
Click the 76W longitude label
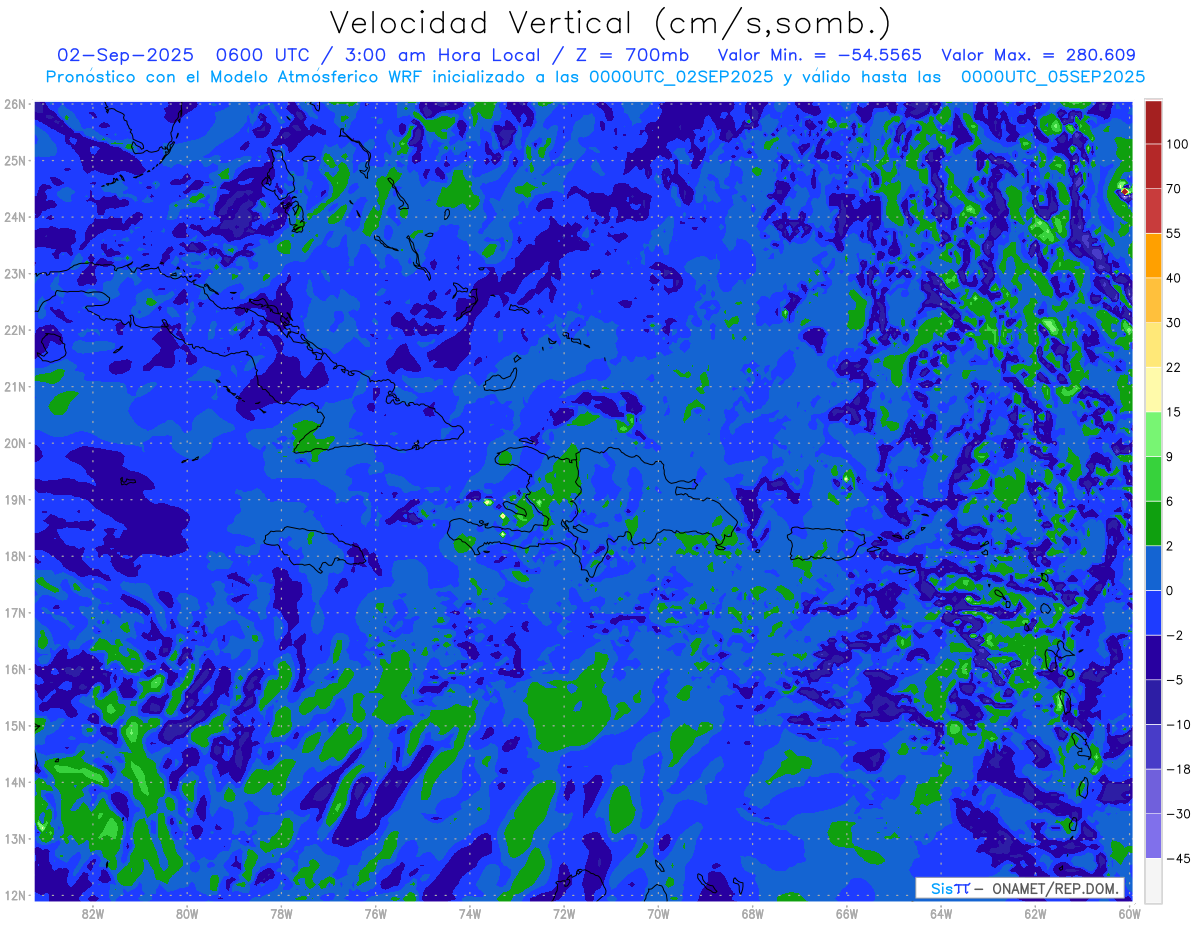click(375, 913)
